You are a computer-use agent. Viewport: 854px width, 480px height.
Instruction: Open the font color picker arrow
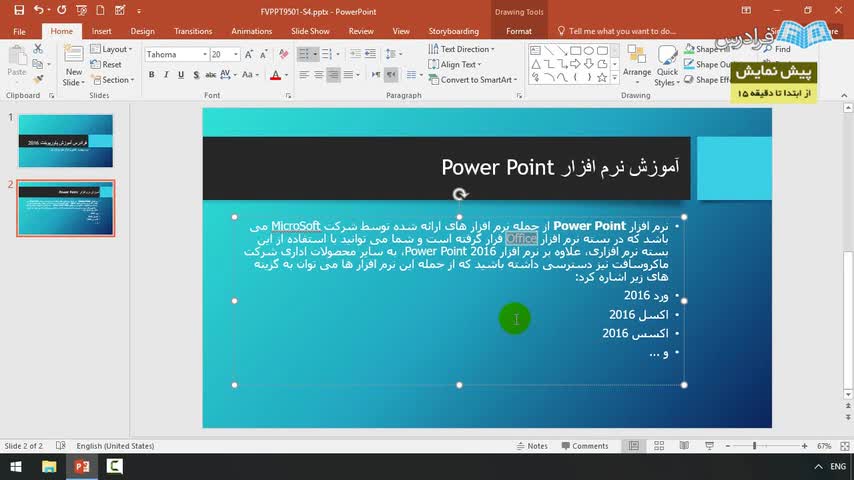coord(286,75)
